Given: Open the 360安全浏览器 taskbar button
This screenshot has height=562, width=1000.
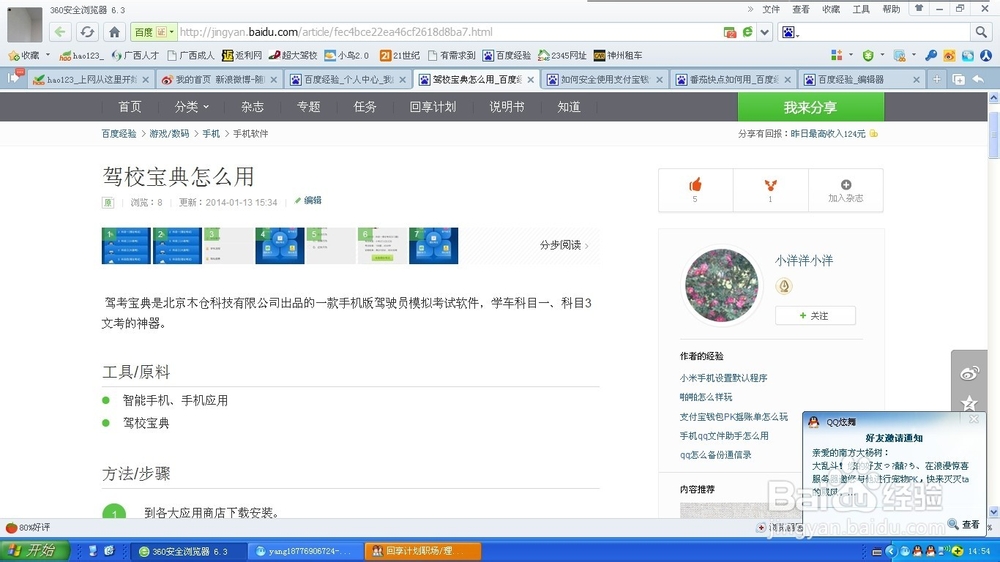Looking at the screenshot, I should 189,551.
